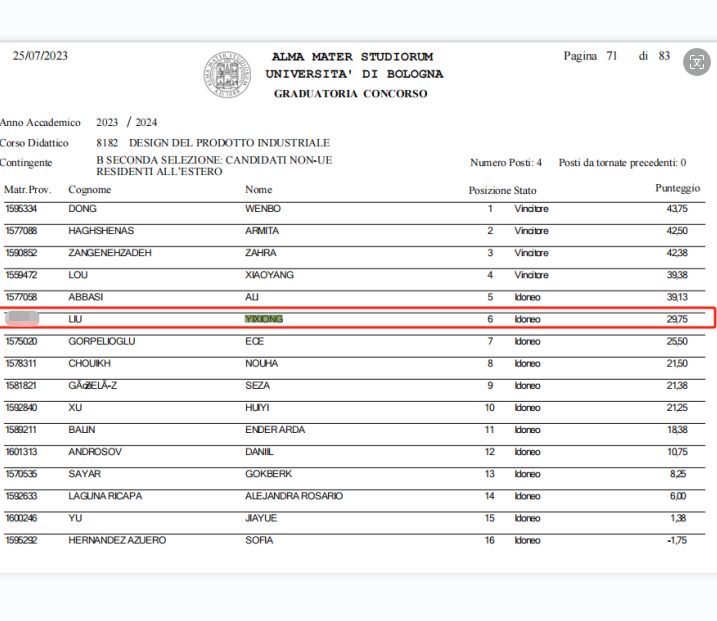Viewport: 717px width, 621px height.
Task: Select surname DONG in first row
Action: click(x=82, y=209)
